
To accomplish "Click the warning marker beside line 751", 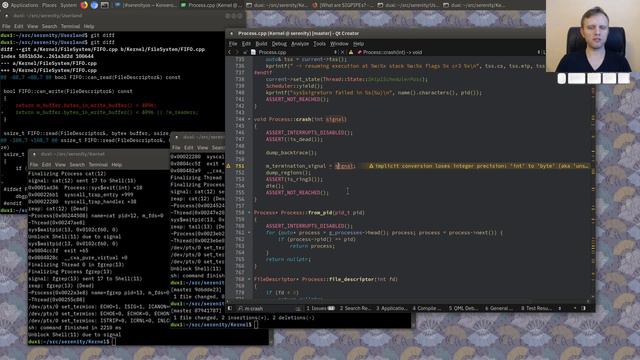I will tap(229, 166).
